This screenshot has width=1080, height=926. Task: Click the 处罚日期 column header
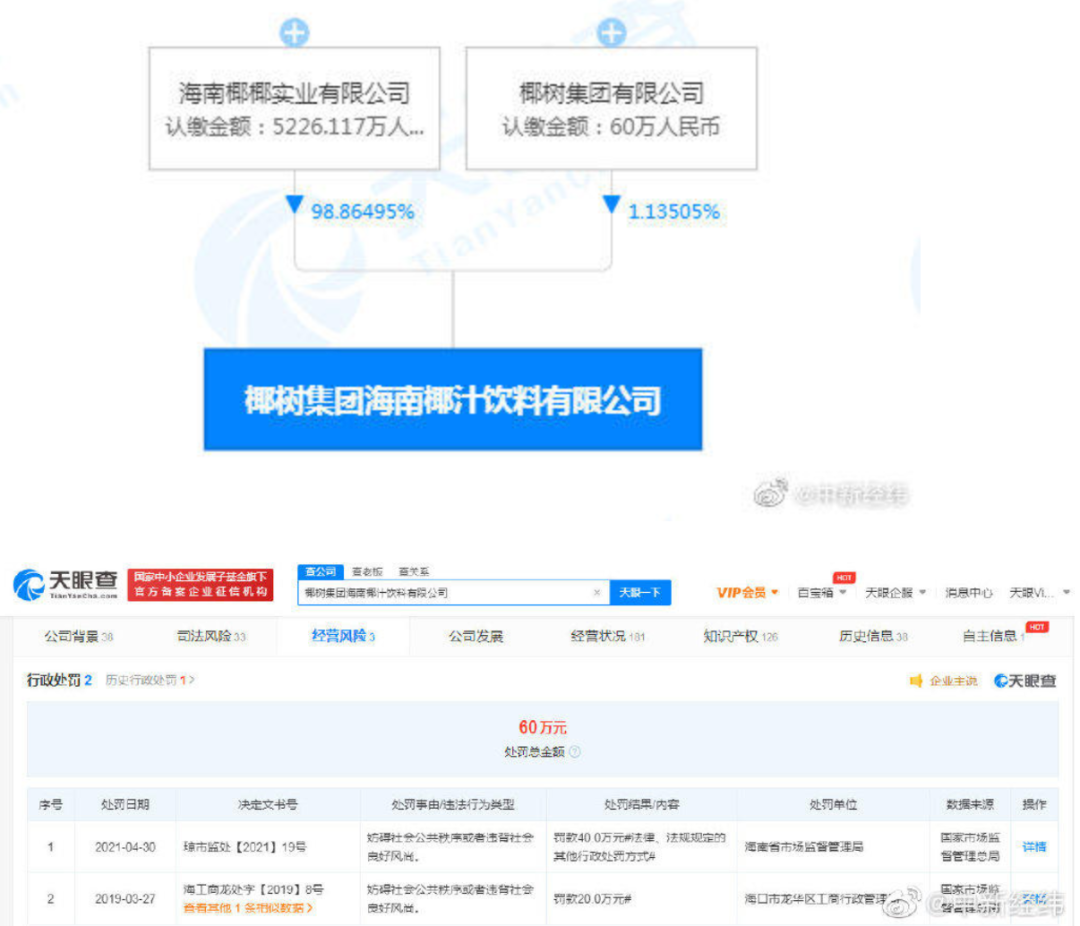click(x=125, y=804)
